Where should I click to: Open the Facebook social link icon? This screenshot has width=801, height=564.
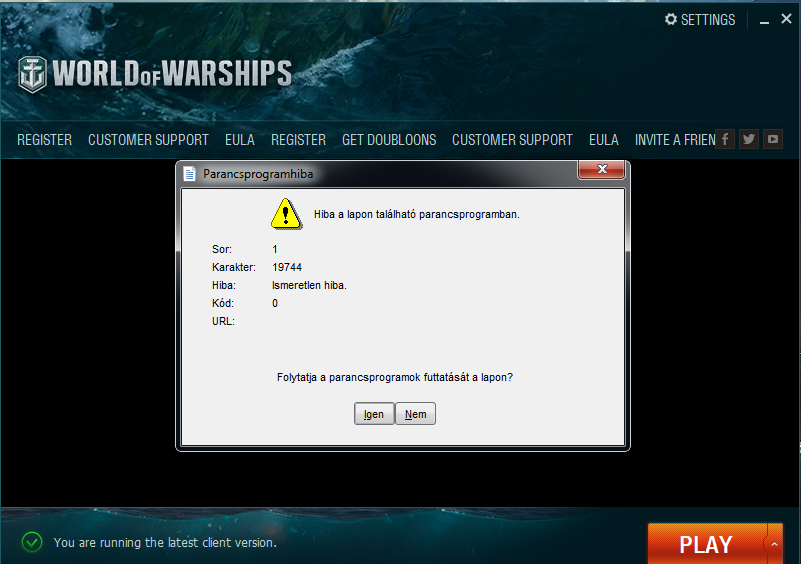[725, 139]
